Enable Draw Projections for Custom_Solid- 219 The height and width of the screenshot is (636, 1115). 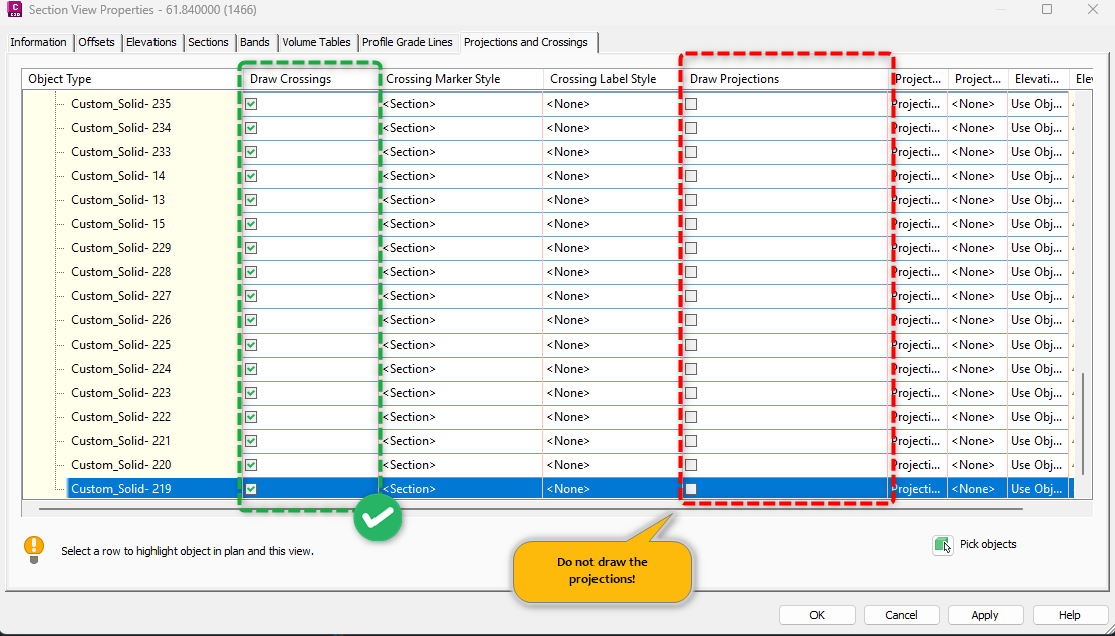[x=689, y=488]
